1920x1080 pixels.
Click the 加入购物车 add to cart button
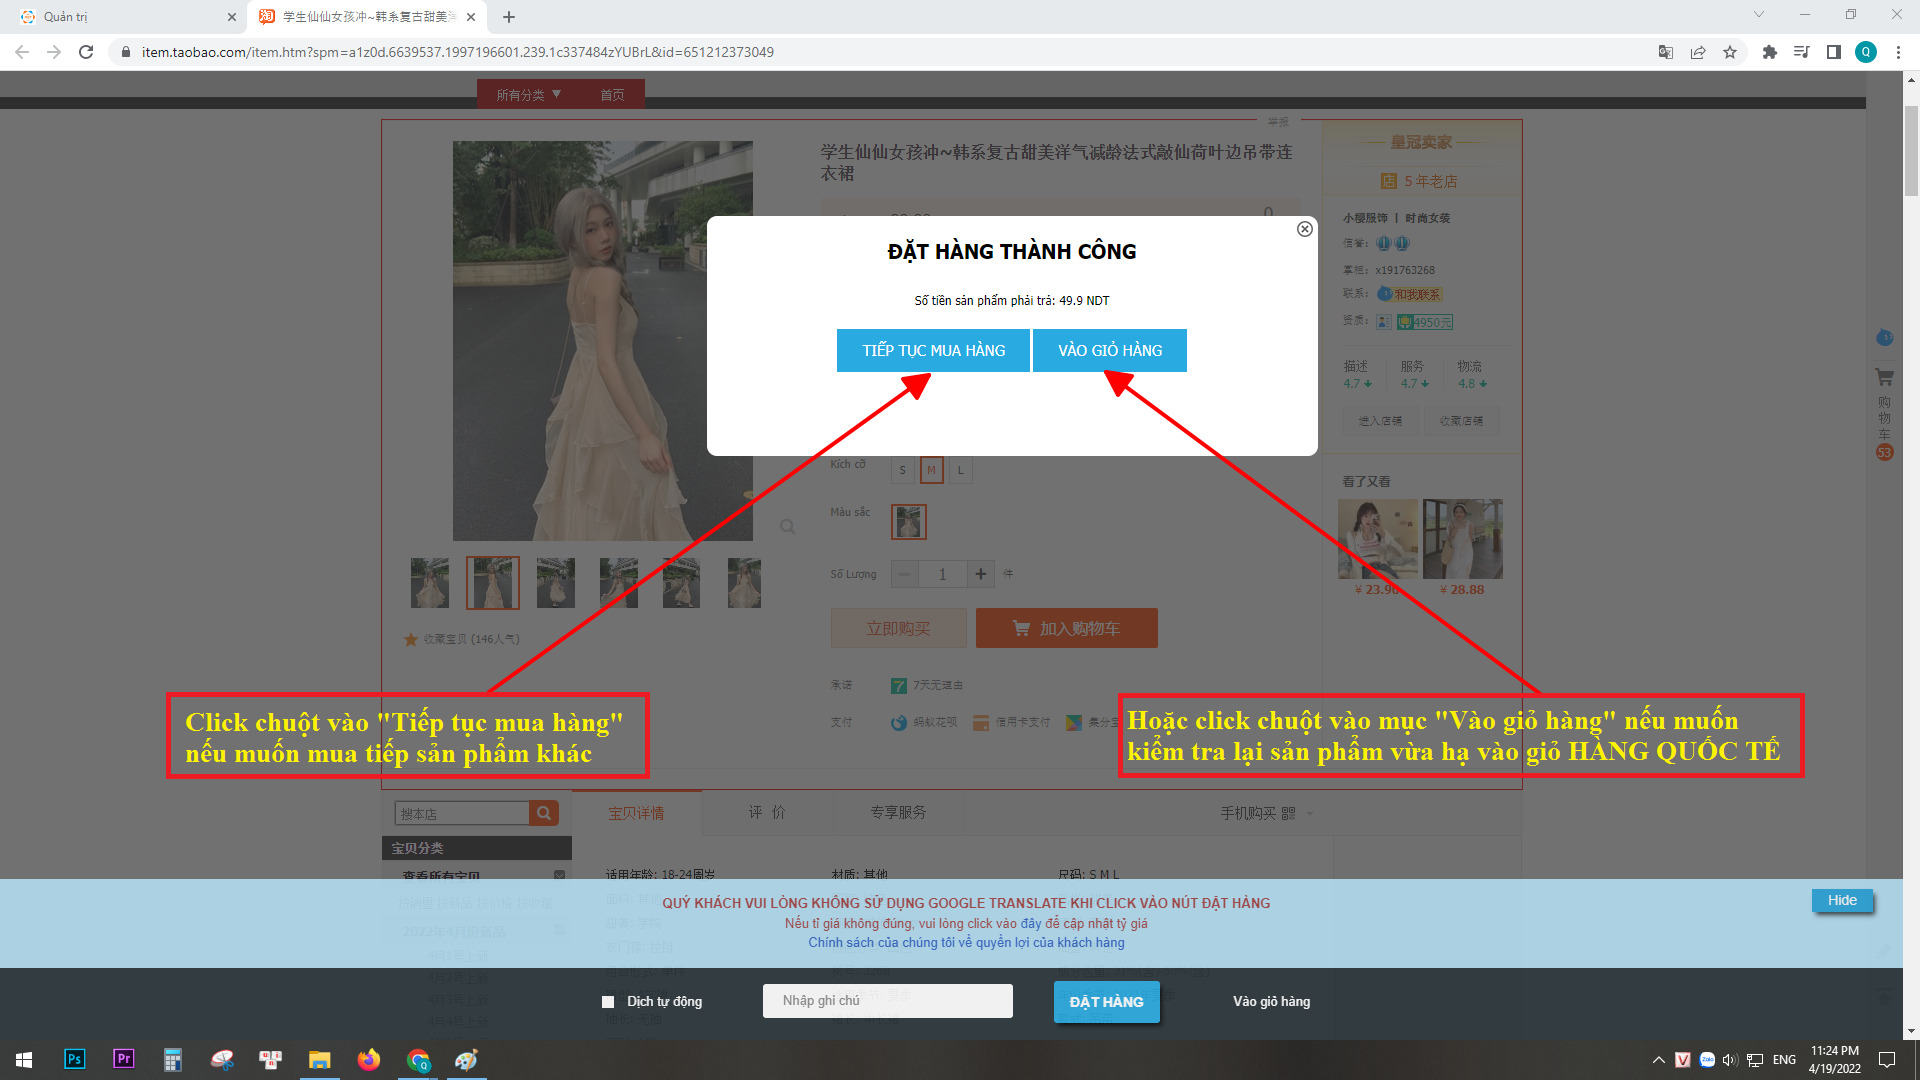click(1067, 628)
